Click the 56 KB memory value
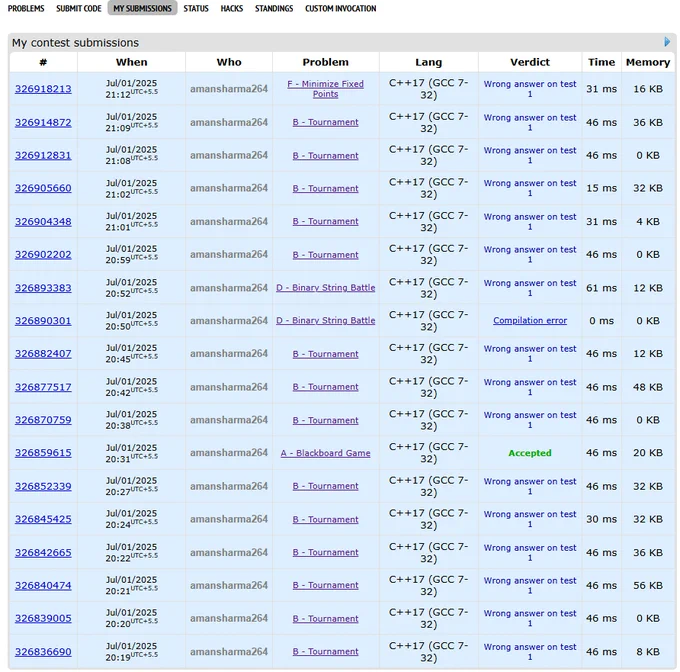 648,586
